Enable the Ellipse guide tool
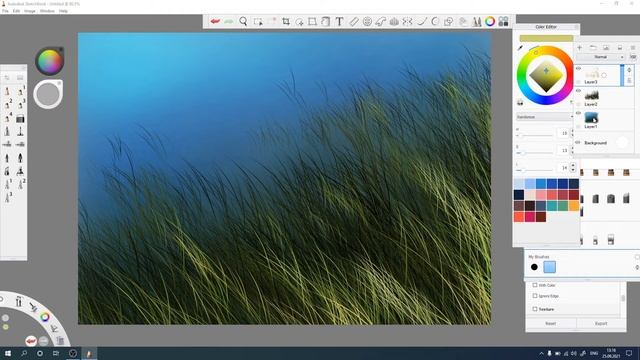The height and width of the screenshot is (360, 640). pyautogui.click(x=367, y=21)
